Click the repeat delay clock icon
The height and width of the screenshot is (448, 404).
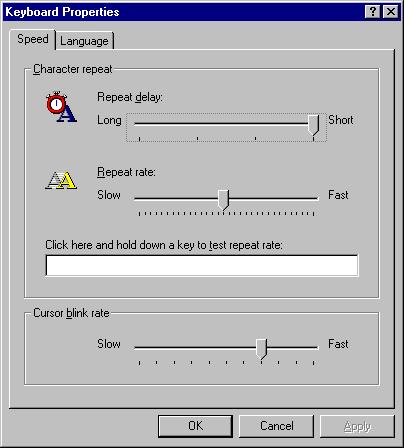point(61,107)
